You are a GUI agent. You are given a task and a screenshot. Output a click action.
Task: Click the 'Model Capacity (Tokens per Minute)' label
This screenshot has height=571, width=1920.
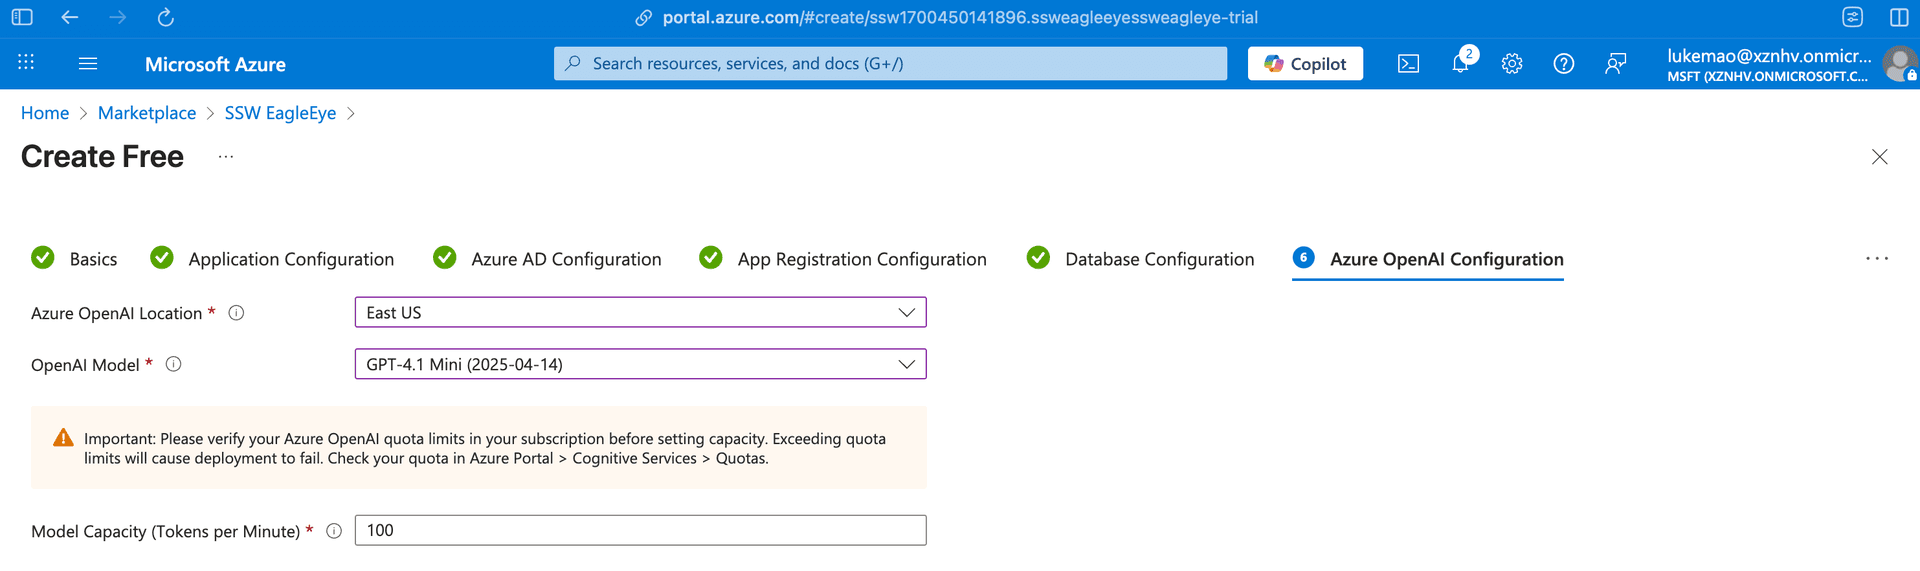165,531
